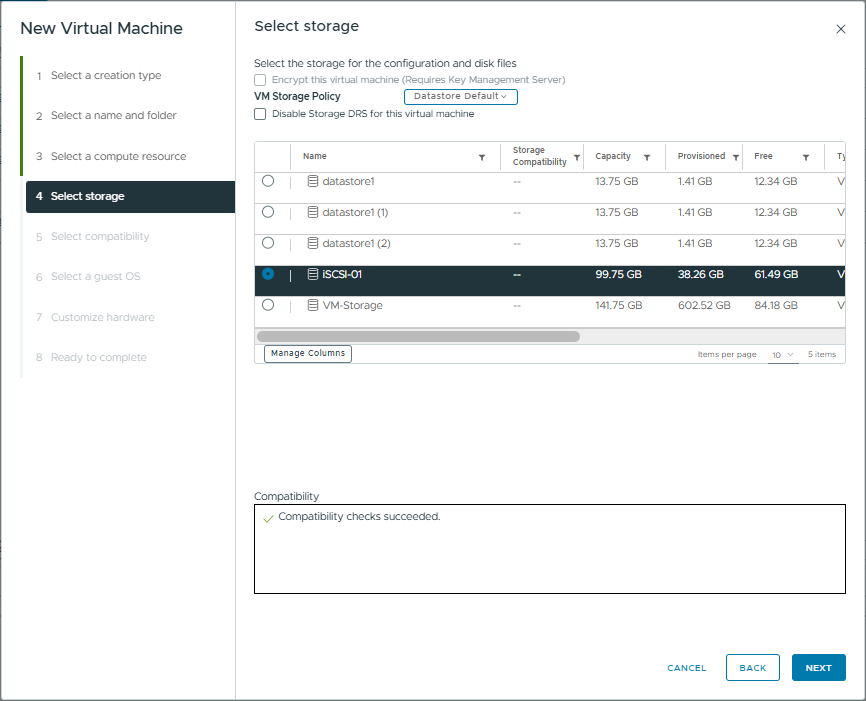The image size is (866, 701).
Task: Enable the Encrypt this virtual machine checkbox
Action: click(260, 80)
